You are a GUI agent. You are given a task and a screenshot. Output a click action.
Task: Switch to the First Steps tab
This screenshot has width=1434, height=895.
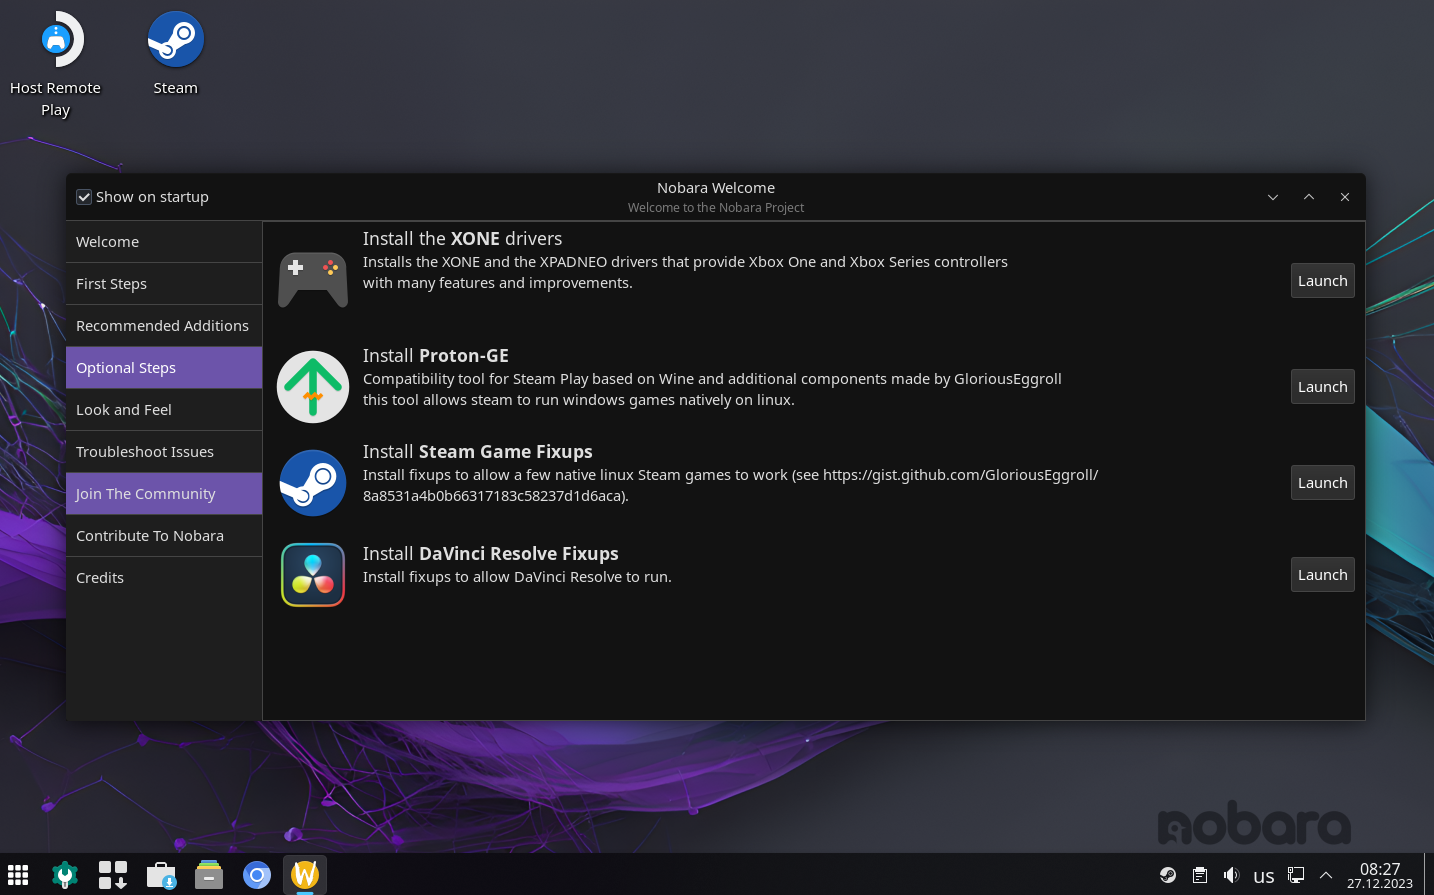[x=164, y=284]
